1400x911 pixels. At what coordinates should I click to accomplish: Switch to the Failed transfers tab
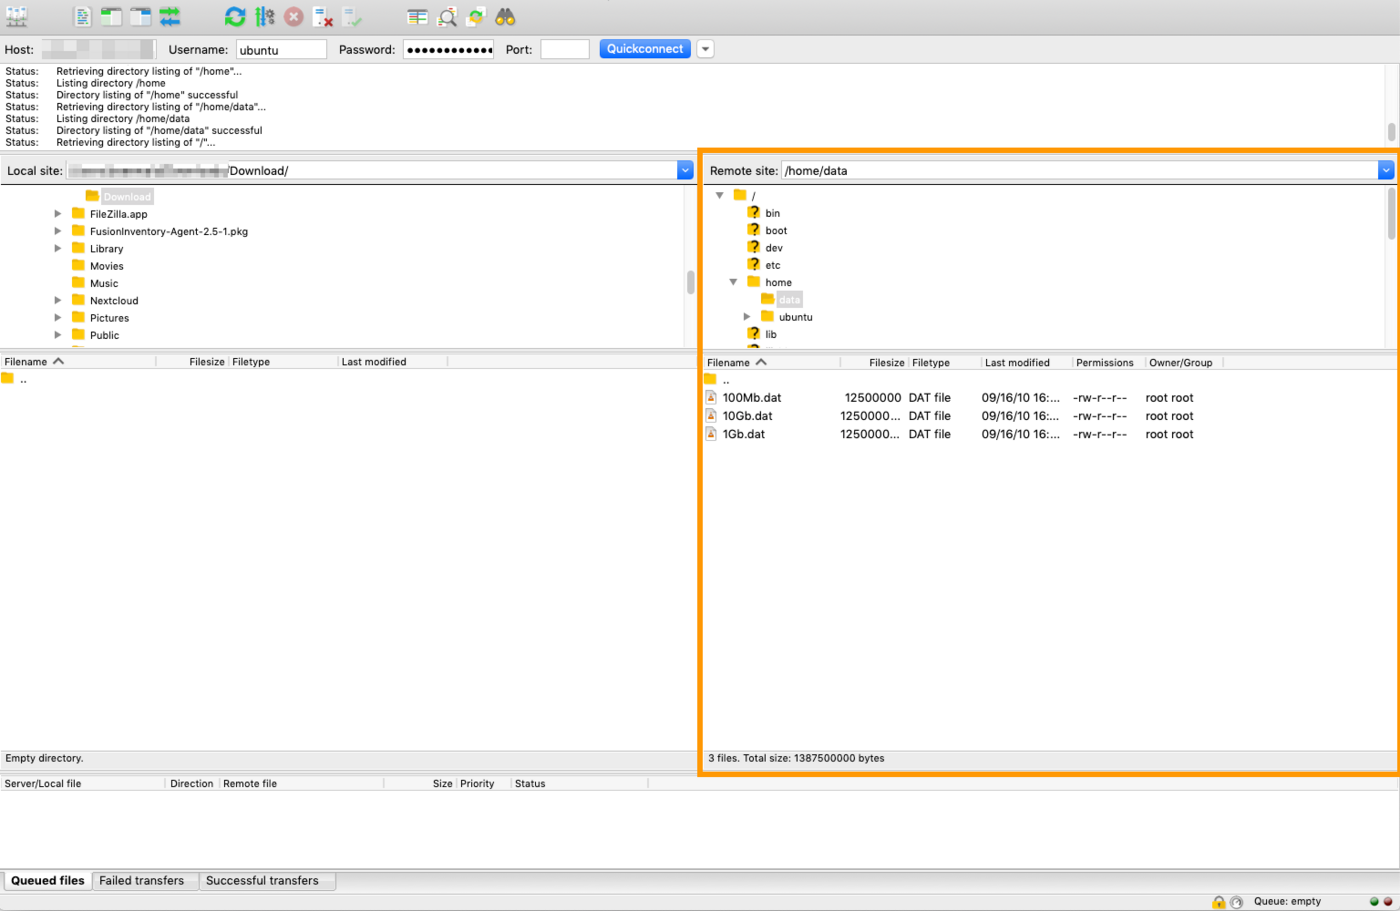pos(144,880)
